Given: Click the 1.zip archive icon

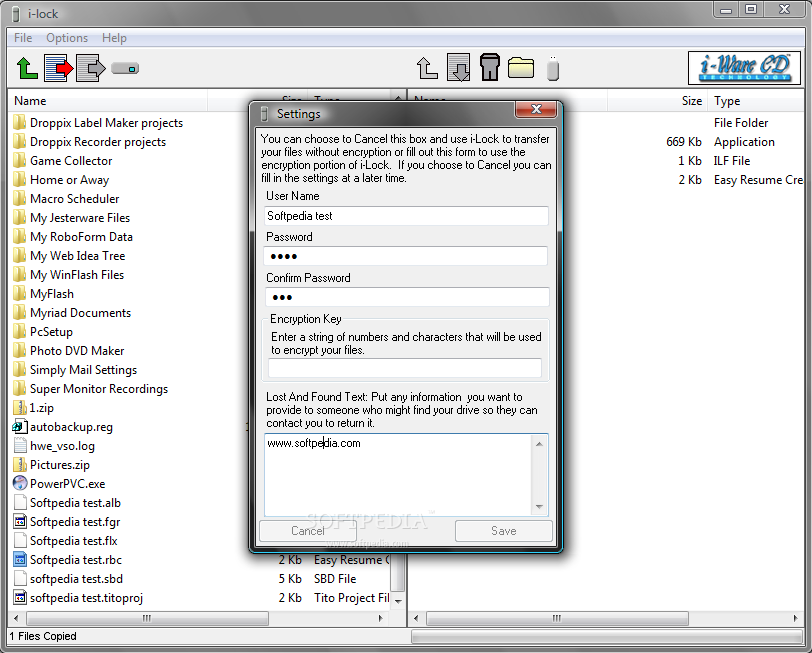Looking at the screenshot, I should (x=20, y=408).
